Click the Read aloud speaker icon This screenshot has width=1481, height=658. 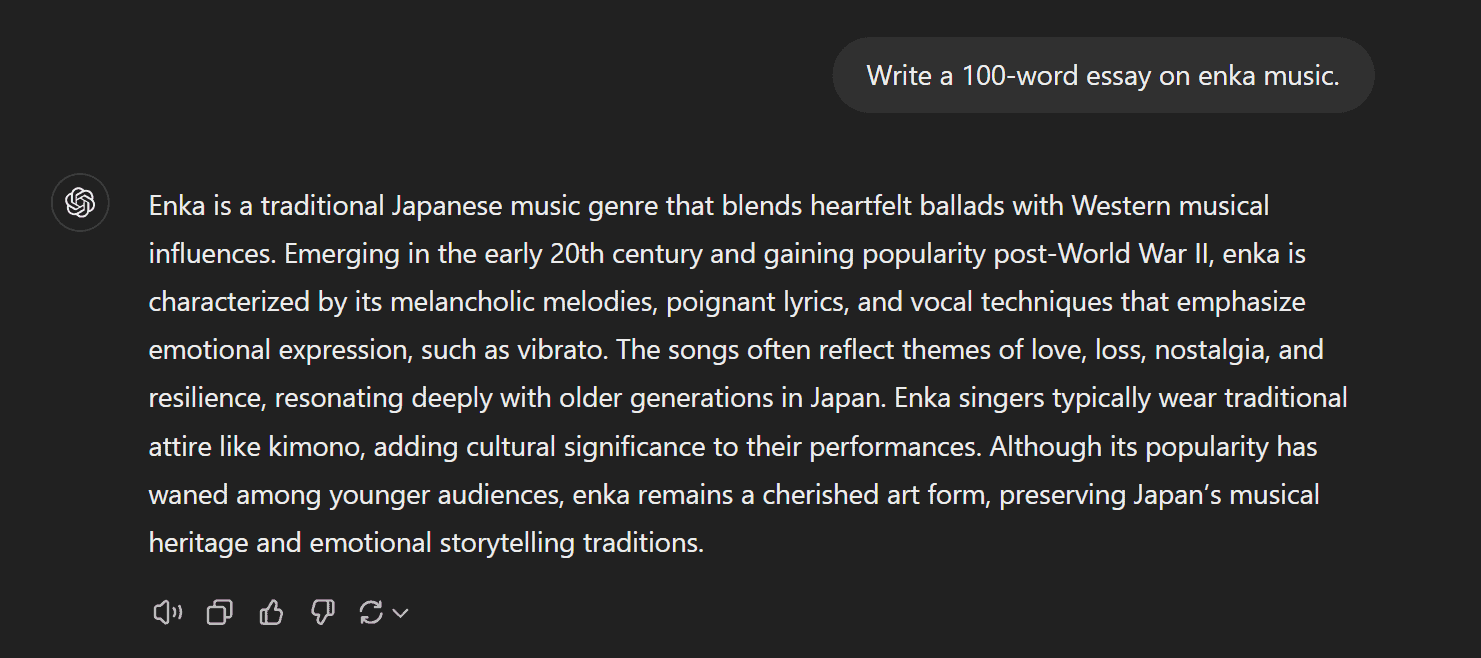click(x=167, y=612)
